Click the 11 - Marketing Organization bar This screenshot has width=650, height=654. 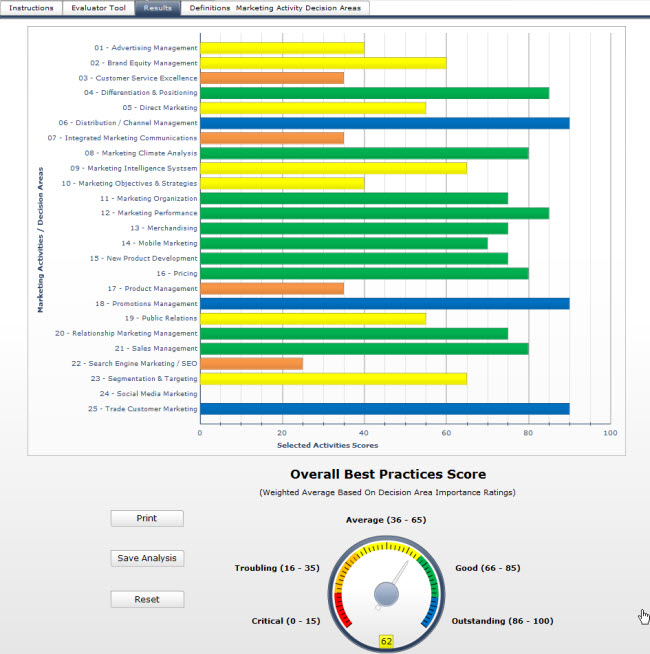point(354,199)
